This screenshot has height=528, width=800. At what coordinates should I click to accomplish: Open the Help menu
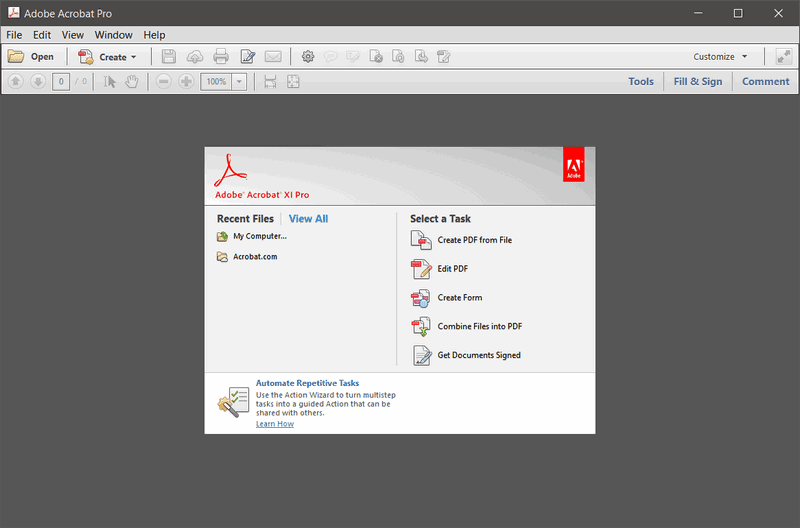(154, 35)
